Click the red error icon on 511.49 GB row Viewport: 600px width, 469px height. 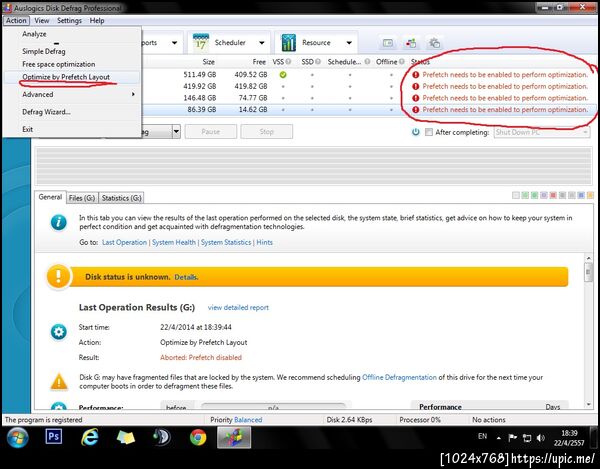tap(416, 75)
